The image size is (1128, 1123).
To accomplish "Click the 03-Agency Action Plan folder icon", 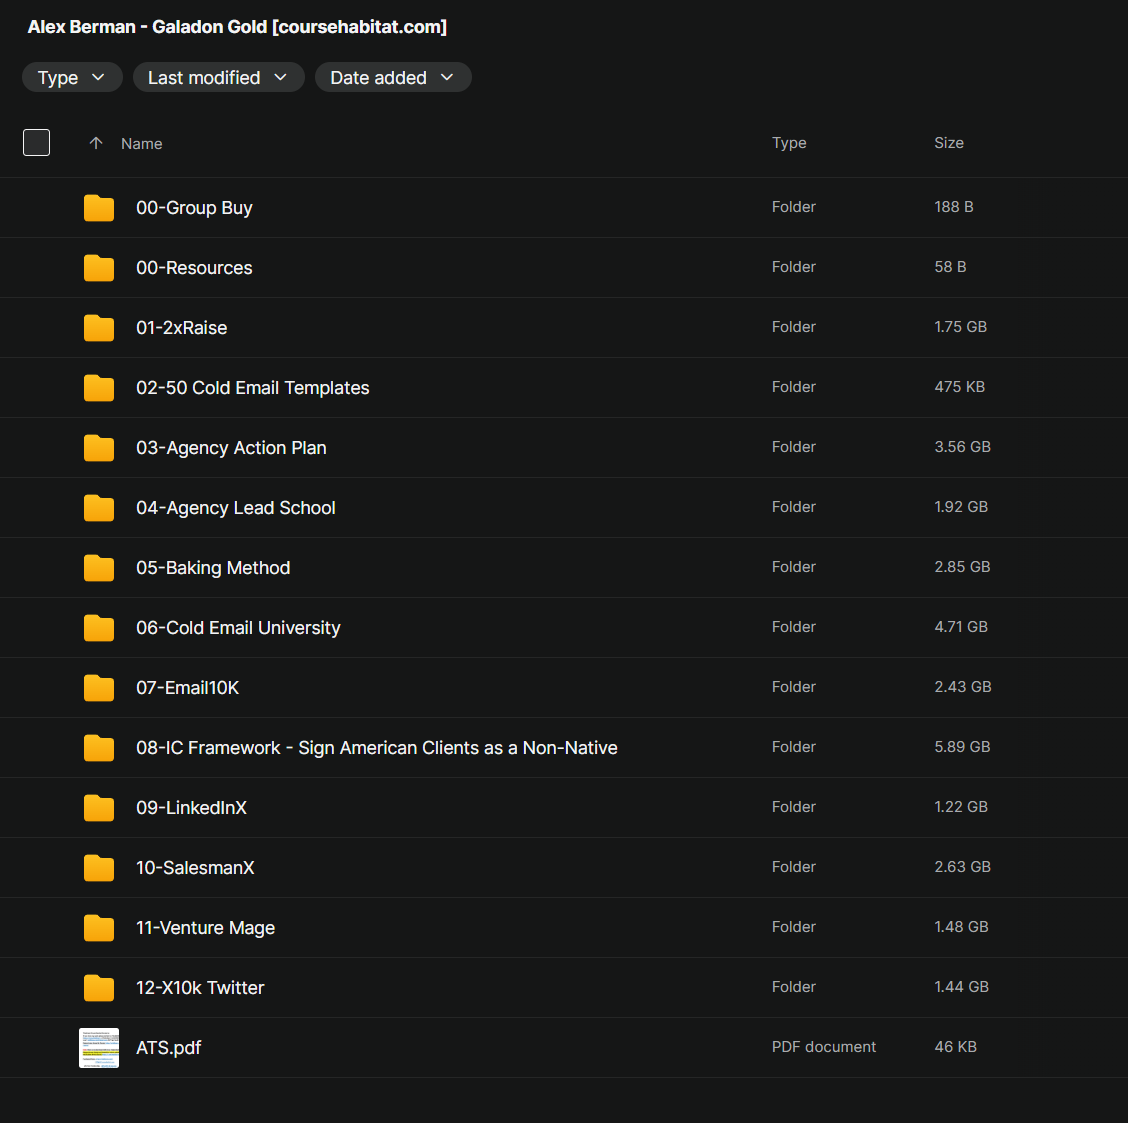I will (99, 448).
